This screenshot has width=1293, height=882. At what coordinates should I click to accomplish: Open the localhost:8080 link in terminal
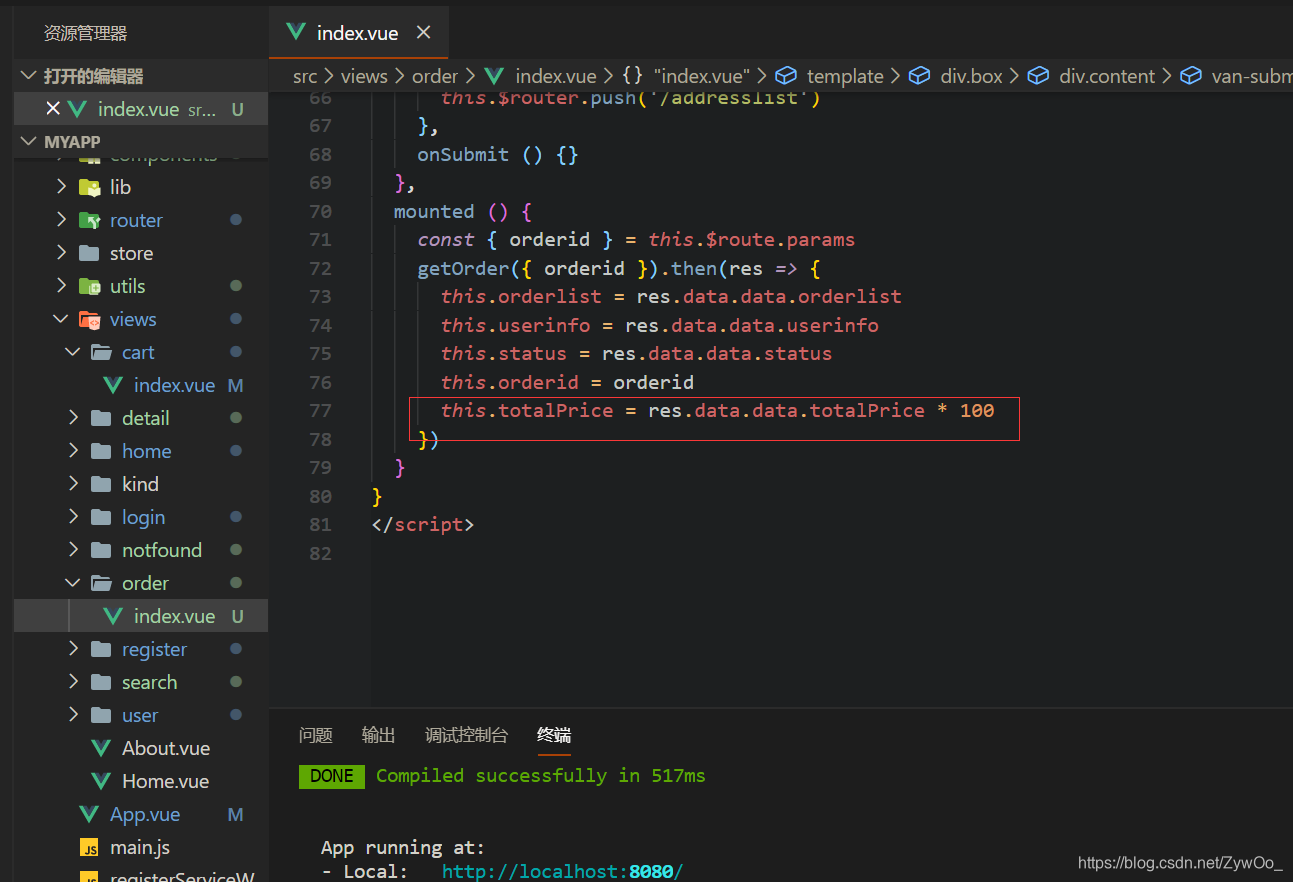(562, 872)
